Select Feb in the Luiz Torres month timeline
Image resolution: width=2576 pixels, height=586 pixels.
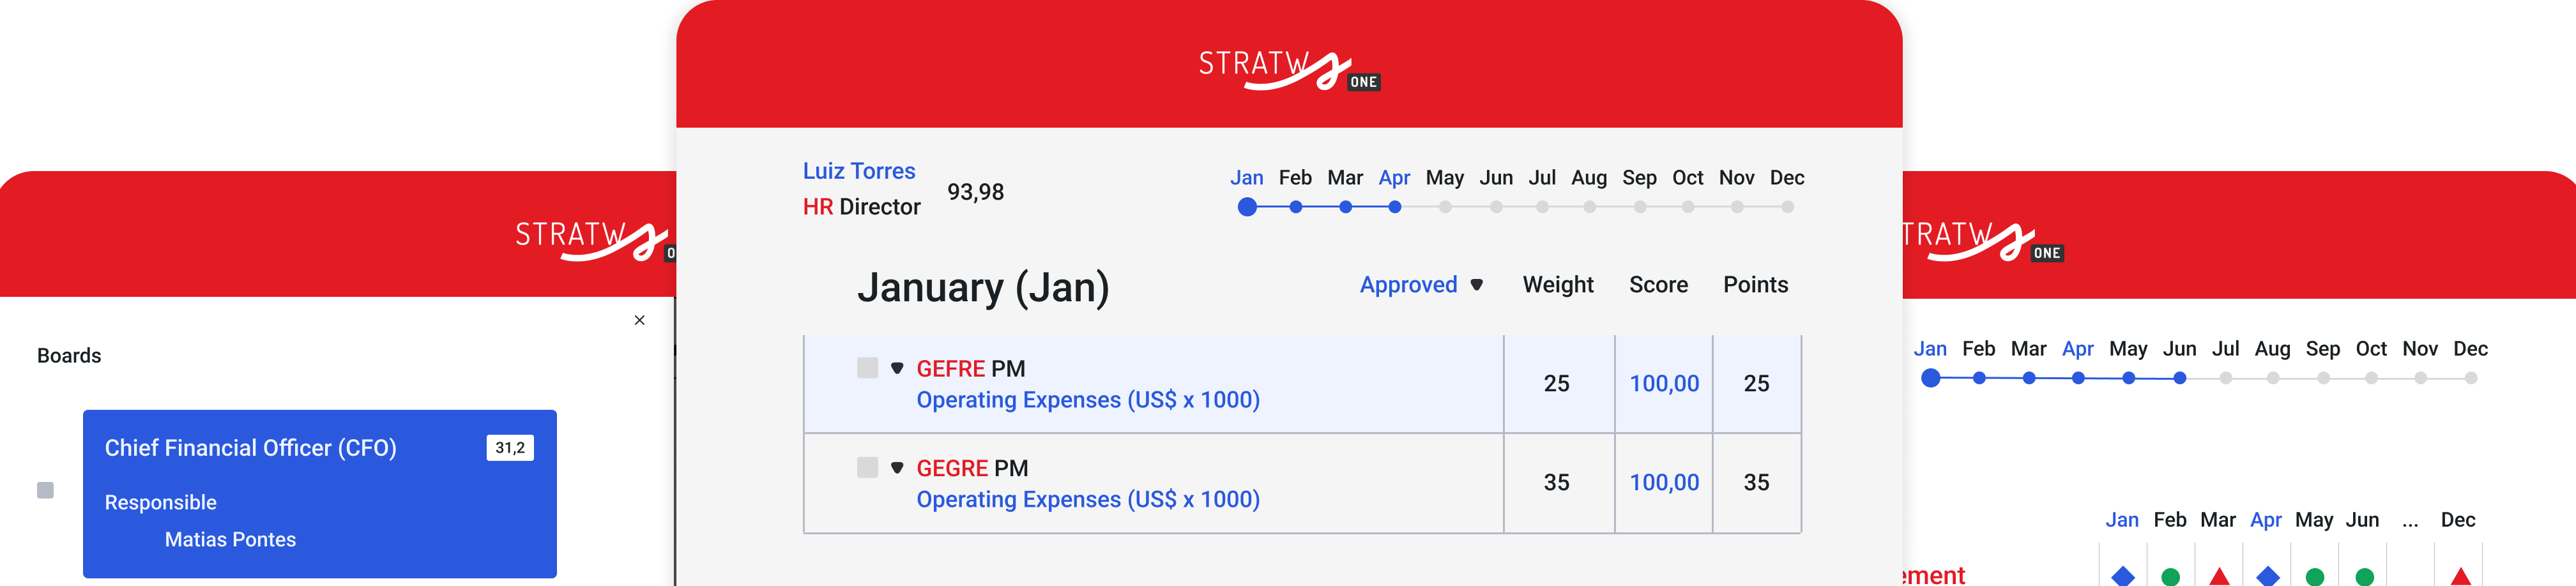pos(1295,178)
